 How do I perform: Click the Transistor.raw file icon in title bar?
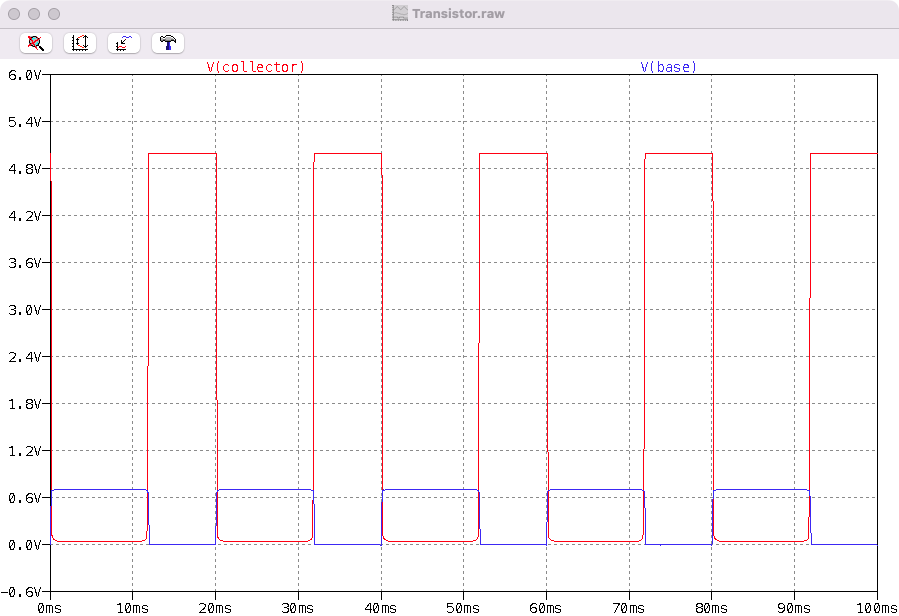[x=400, y=13]
